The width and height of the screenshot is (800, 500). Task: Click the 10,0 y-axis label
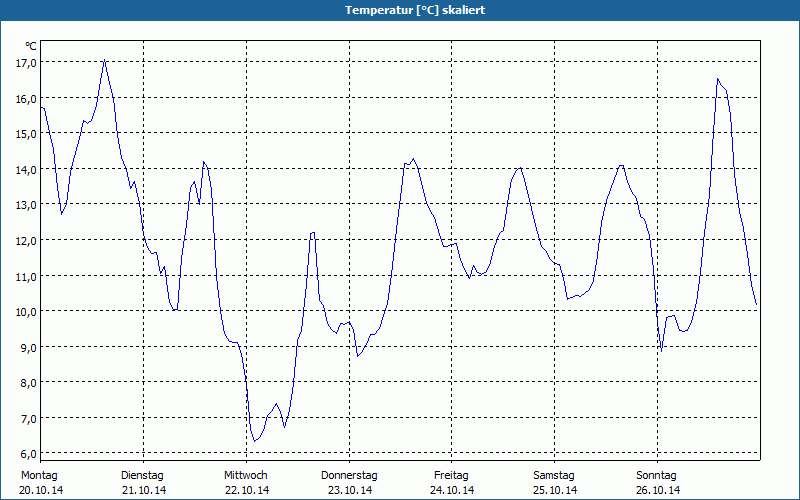26,311
